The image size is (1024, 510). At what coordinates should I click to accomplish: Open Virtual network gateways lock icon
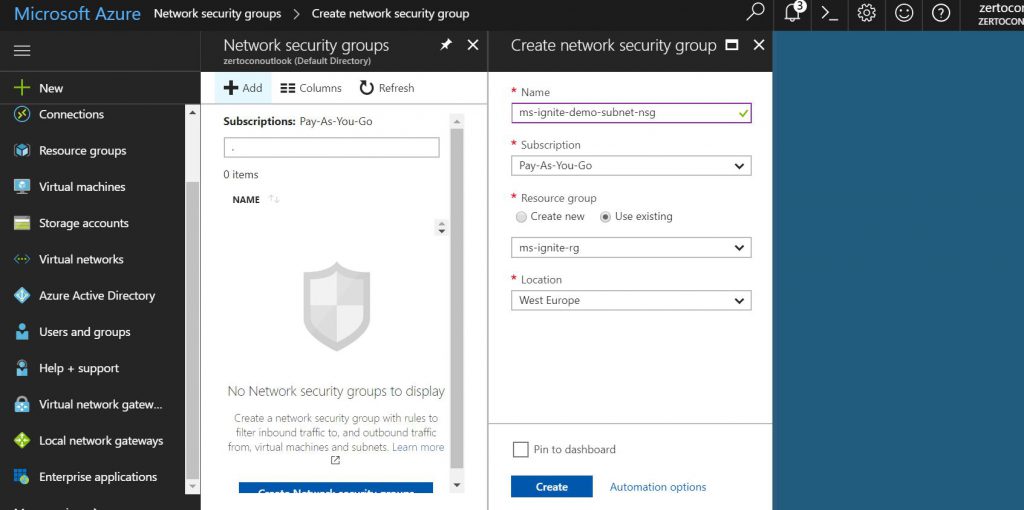click(22, 404)
